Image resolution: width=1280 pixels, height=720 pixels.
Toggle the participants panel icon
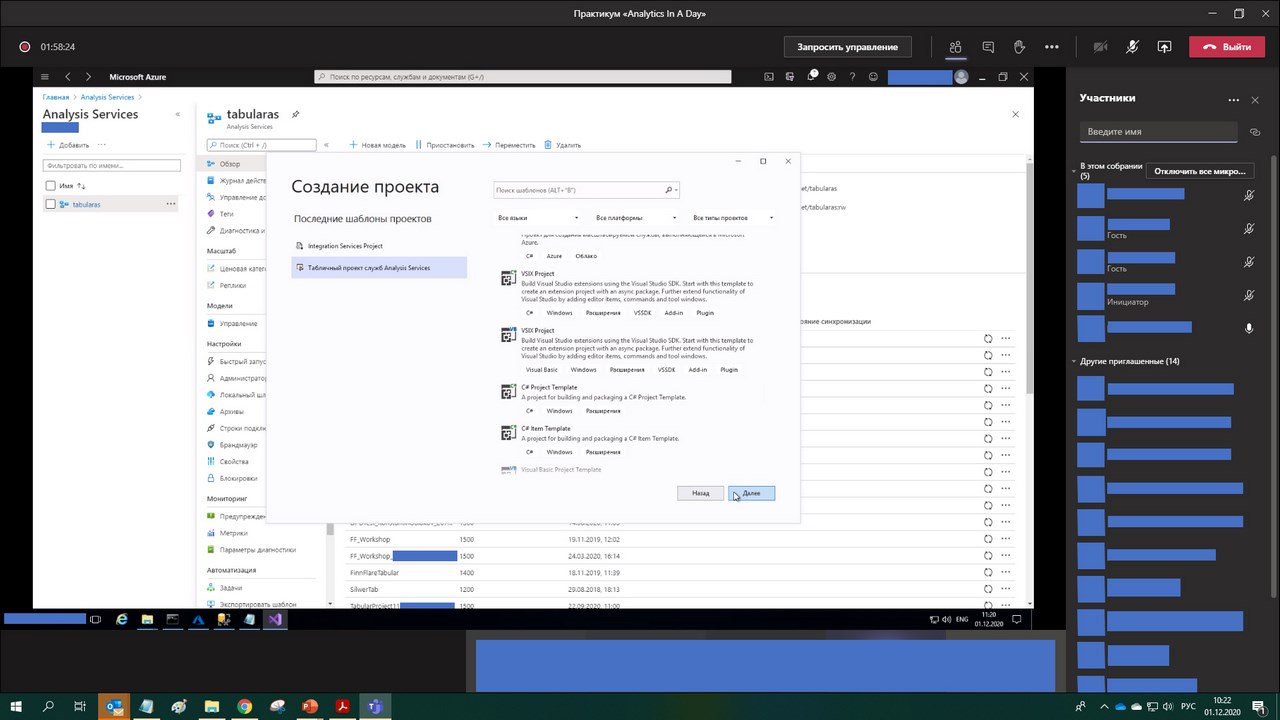[x=955, y=47]
